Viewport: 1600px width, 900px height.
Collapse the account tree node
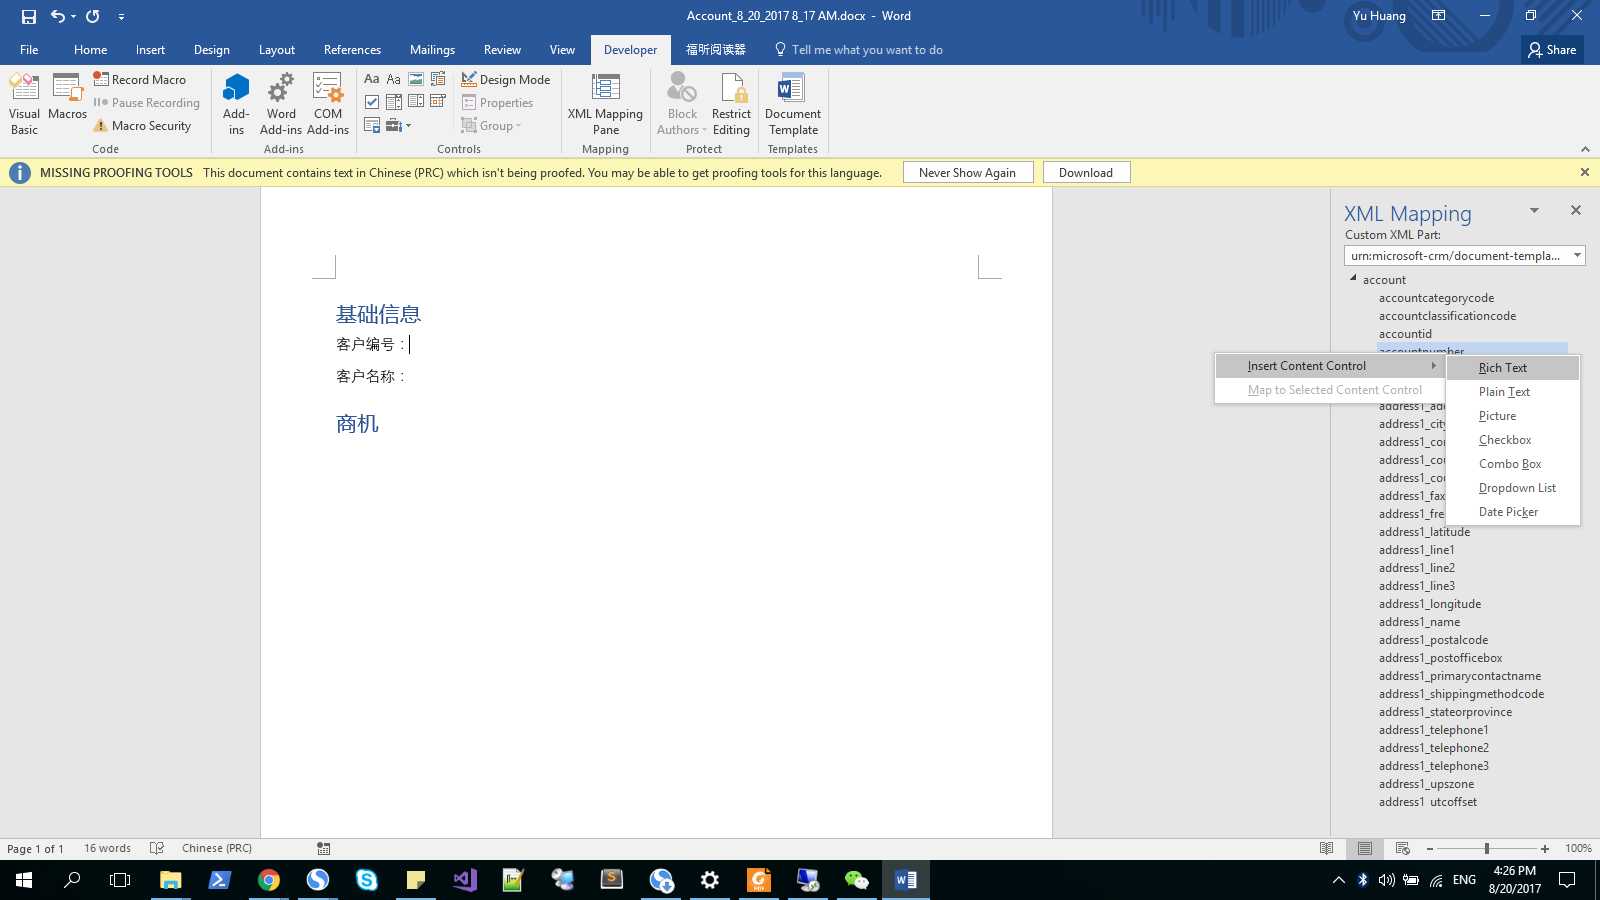pos(1353,279)
